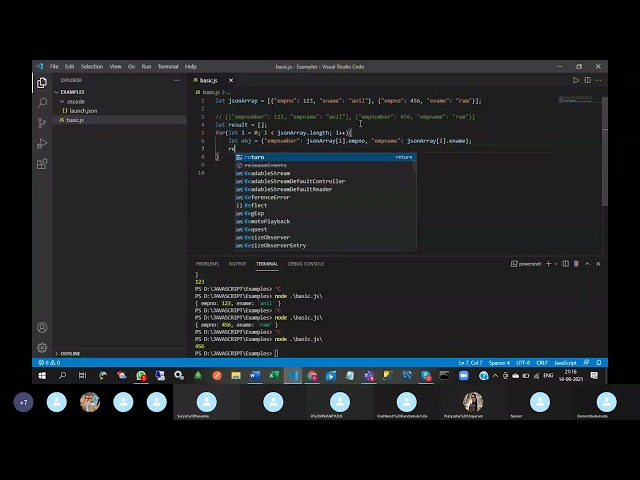The height and width of the screenshot is (480, 640).
Task: Click the code minimap preview
Action: 579,100
